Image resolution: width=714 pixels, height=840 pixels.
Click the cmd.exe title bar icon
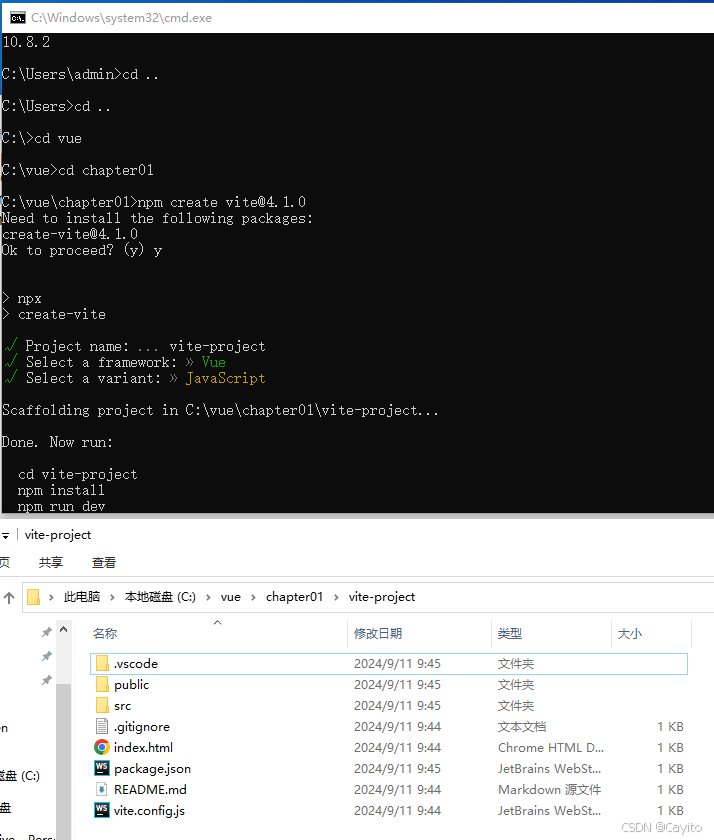click(x=18, y=18)
